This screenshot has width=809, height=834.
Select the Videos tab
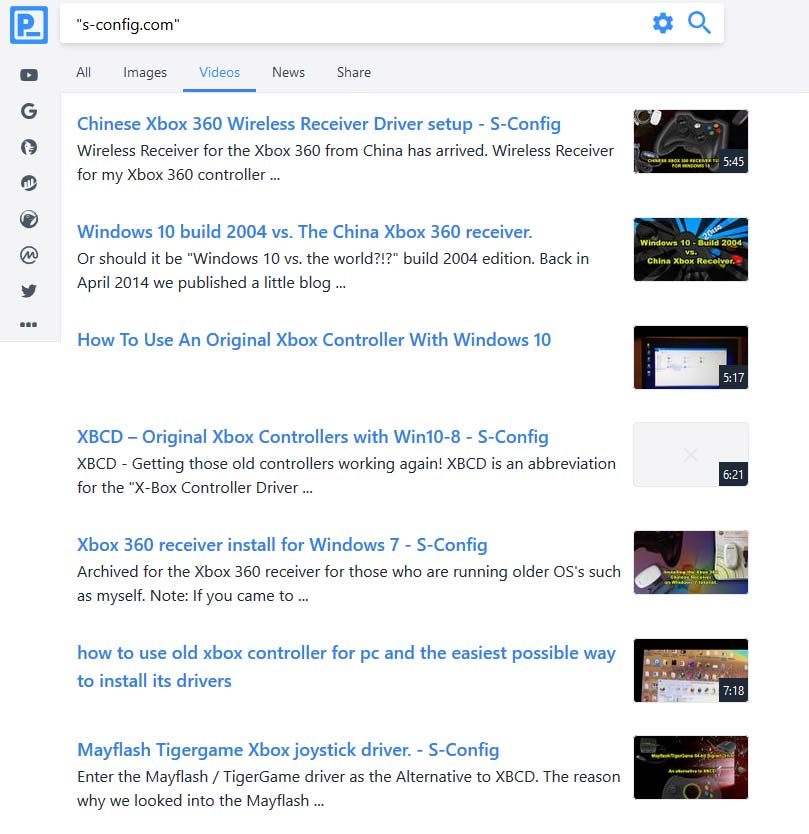click(219, 72)
